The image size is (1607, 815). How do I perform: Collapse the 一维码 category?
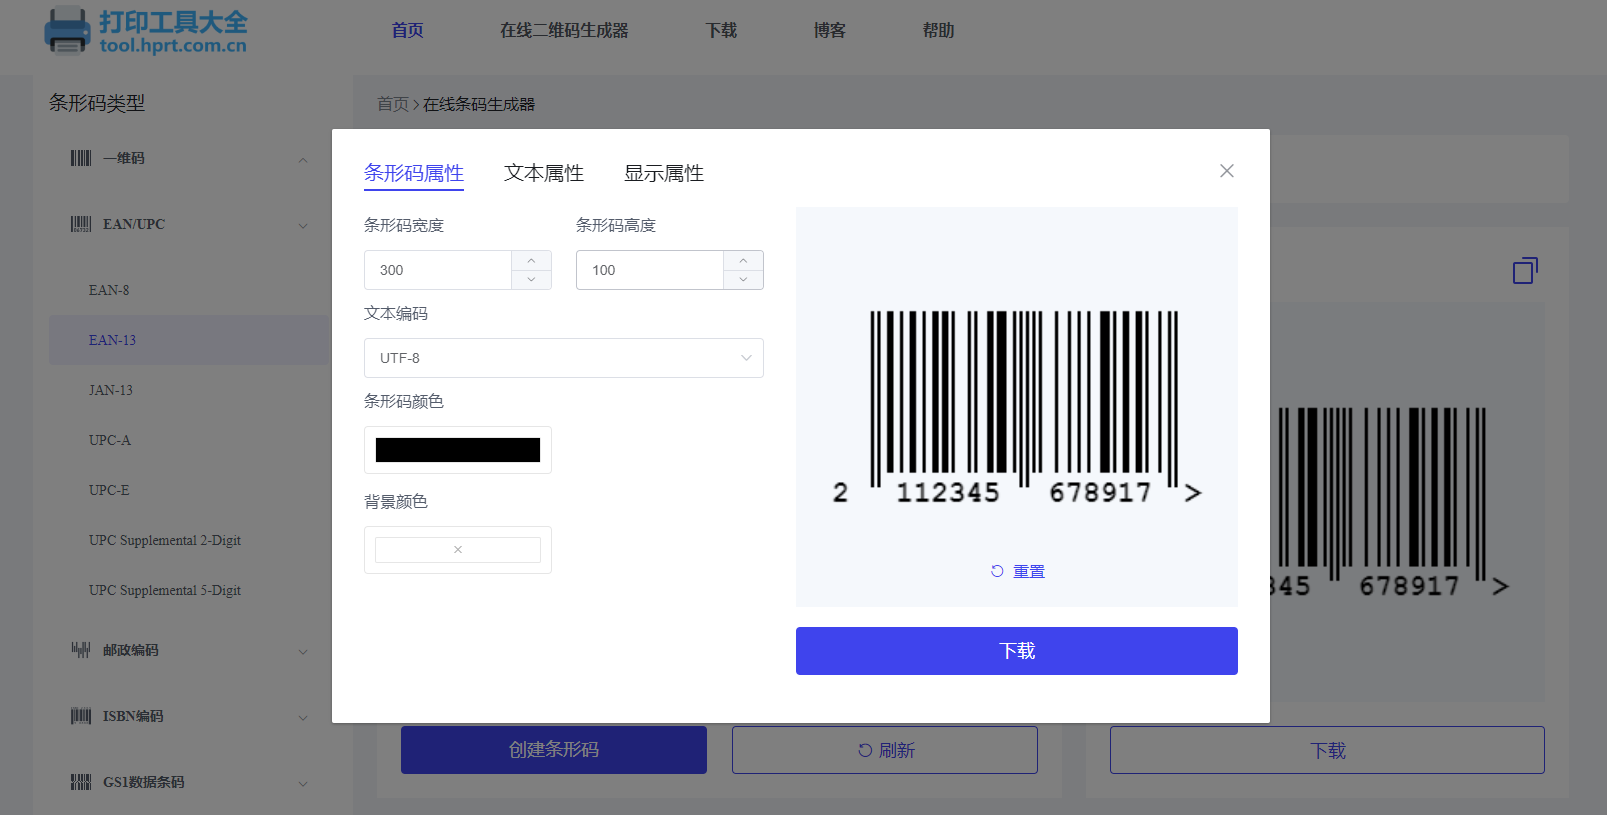303,159
